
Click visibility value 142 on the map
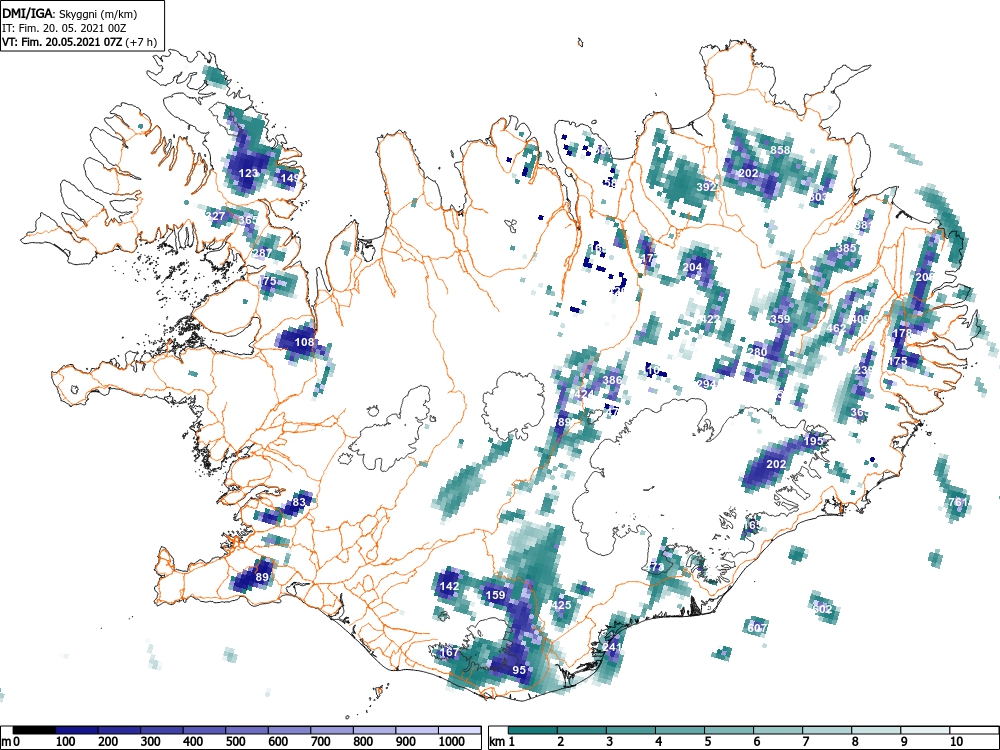click(449, 586)
